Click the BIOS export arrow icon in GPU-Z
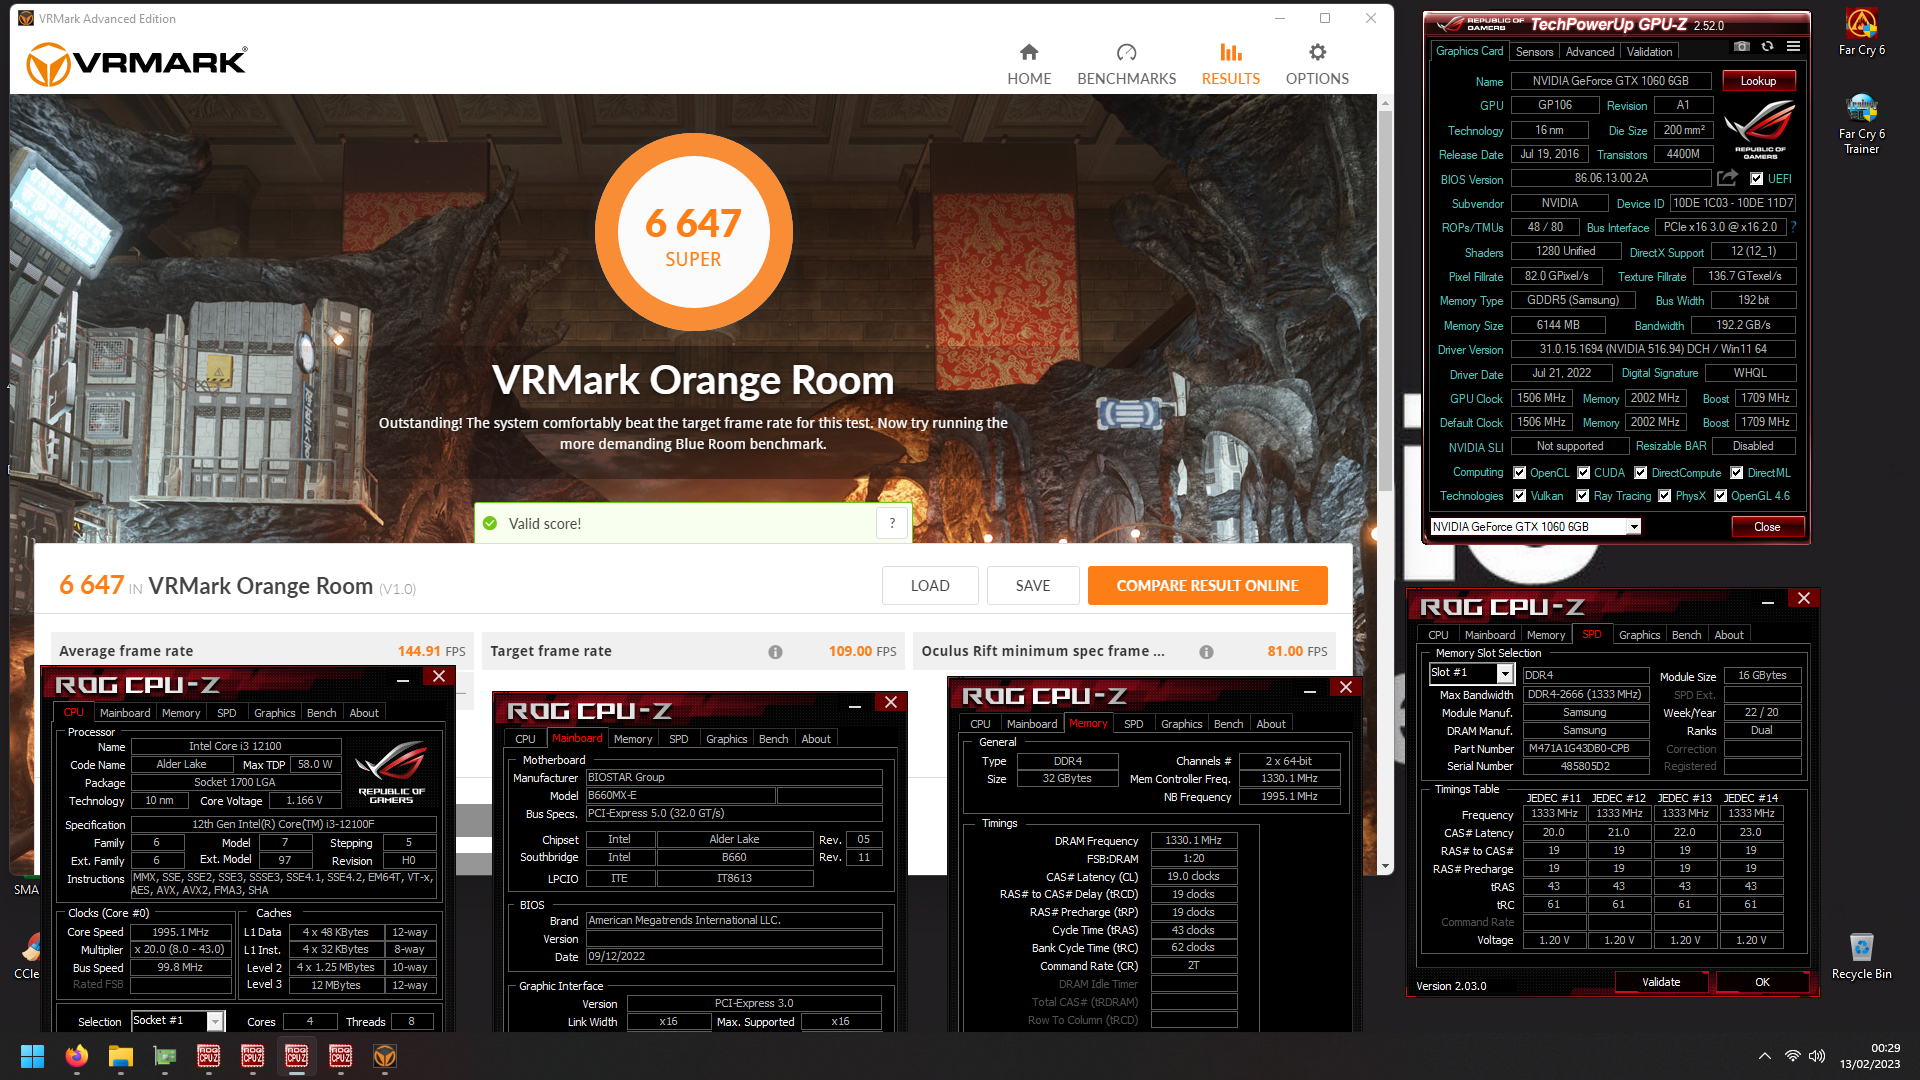This screenshot has width=1920, height=1080. pyautogui.click(x=1727, y=178)
